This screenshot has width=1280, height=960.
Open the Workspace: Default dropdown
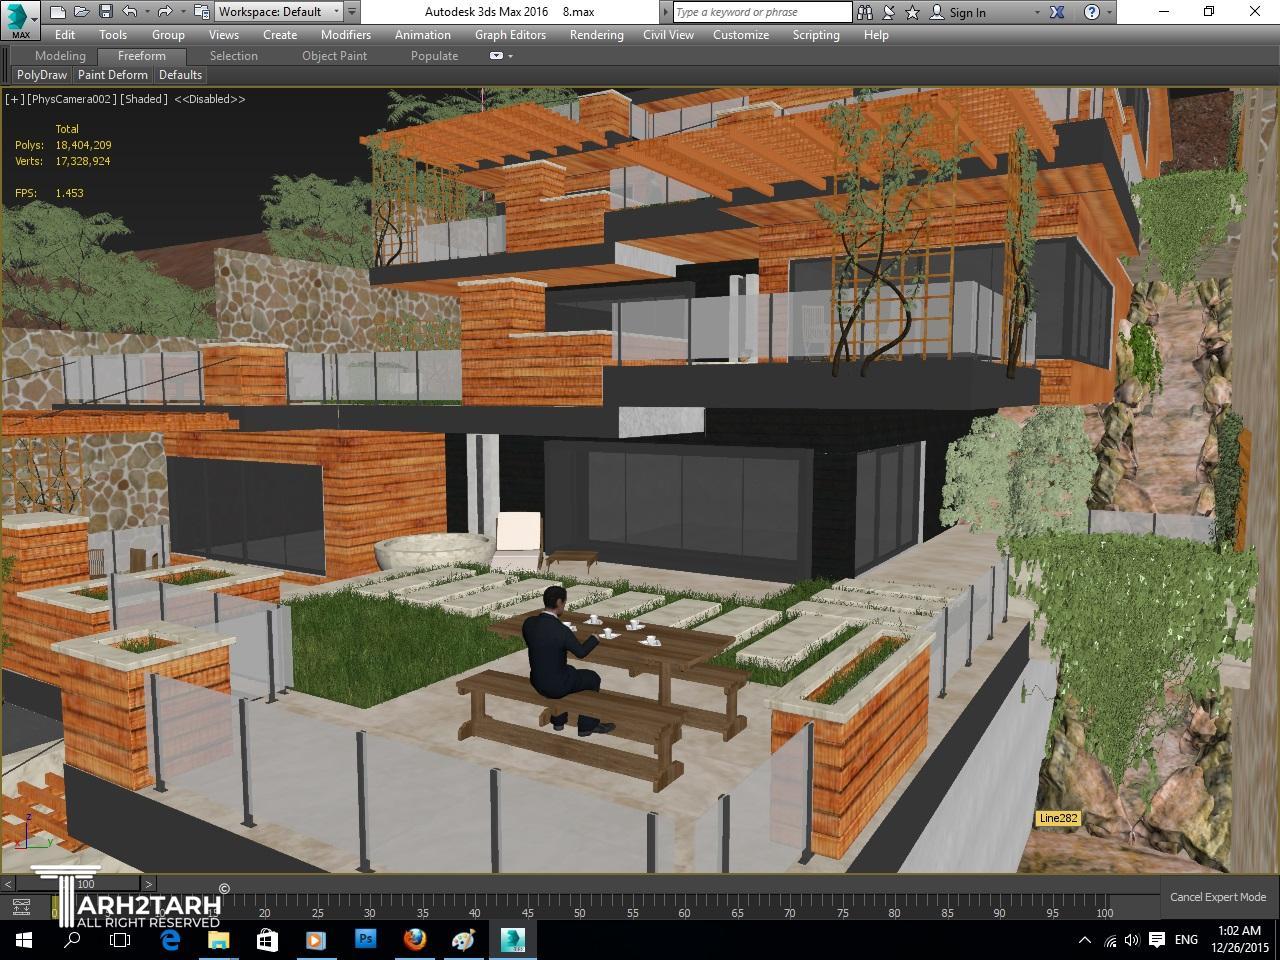tap(278, 12)
